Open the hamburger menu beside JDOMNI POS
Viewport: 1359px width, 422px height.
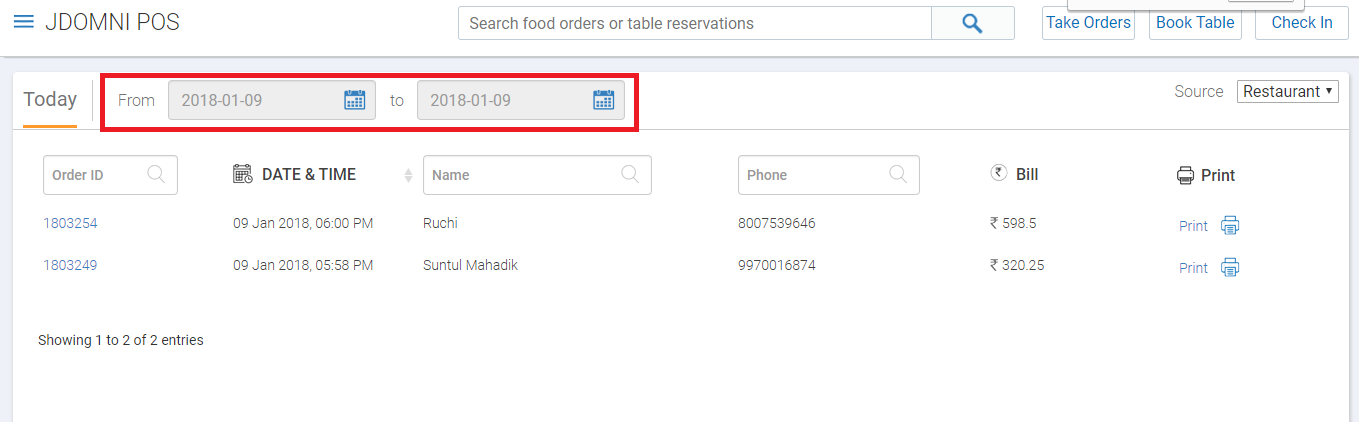click(x=23, y=22)
